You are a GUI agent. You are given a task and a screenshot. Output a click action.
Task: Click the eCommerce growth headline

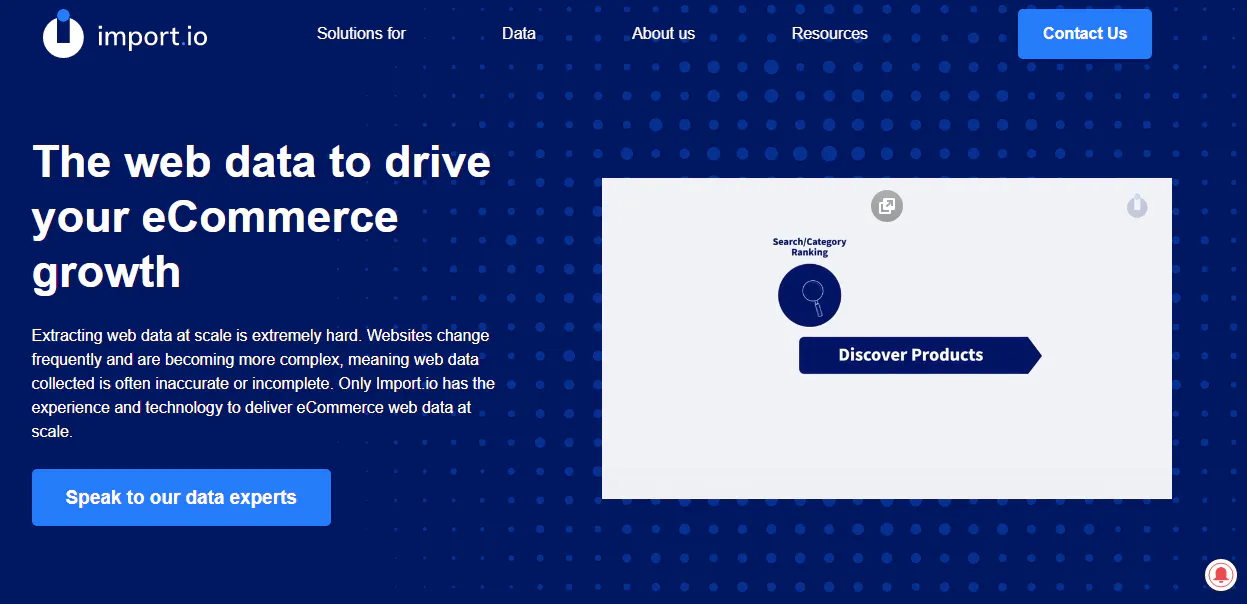[260, 217]
